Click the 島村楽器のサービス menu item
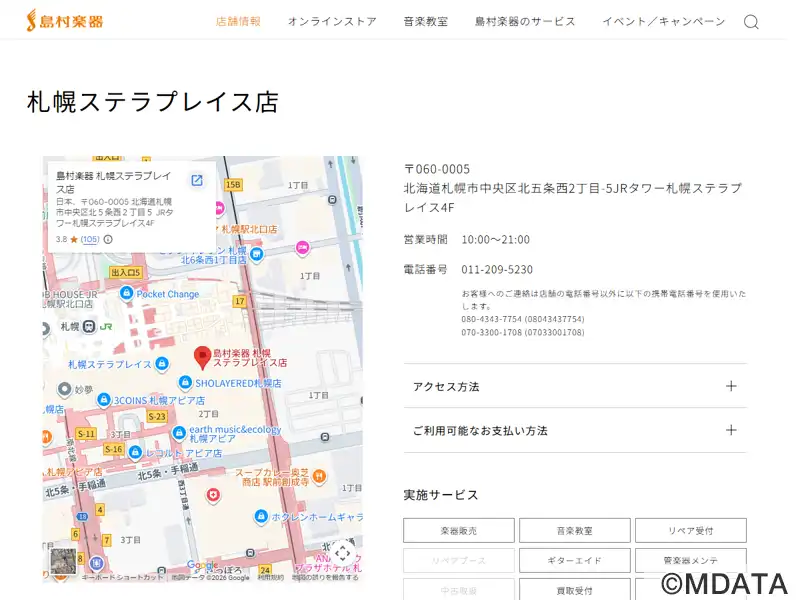 [x=525, y=21]
